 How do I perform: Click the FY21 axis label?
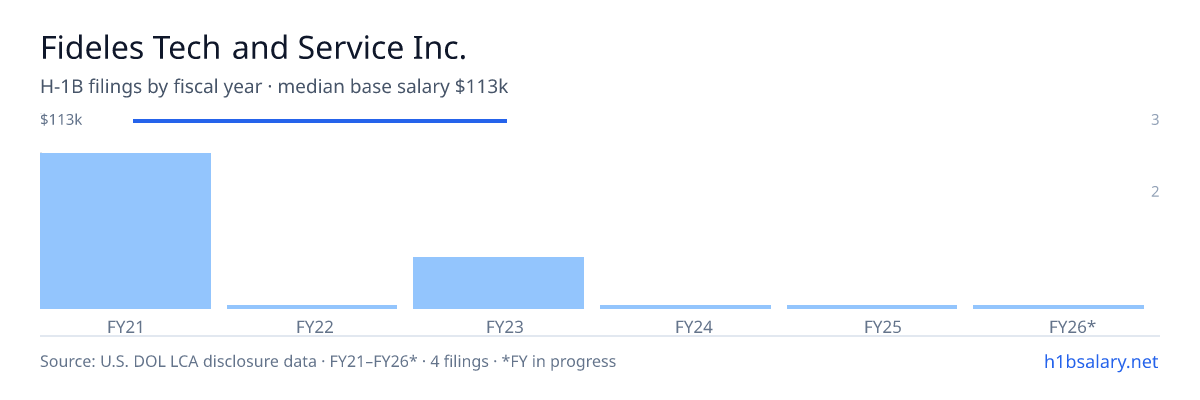coord(125,327)
